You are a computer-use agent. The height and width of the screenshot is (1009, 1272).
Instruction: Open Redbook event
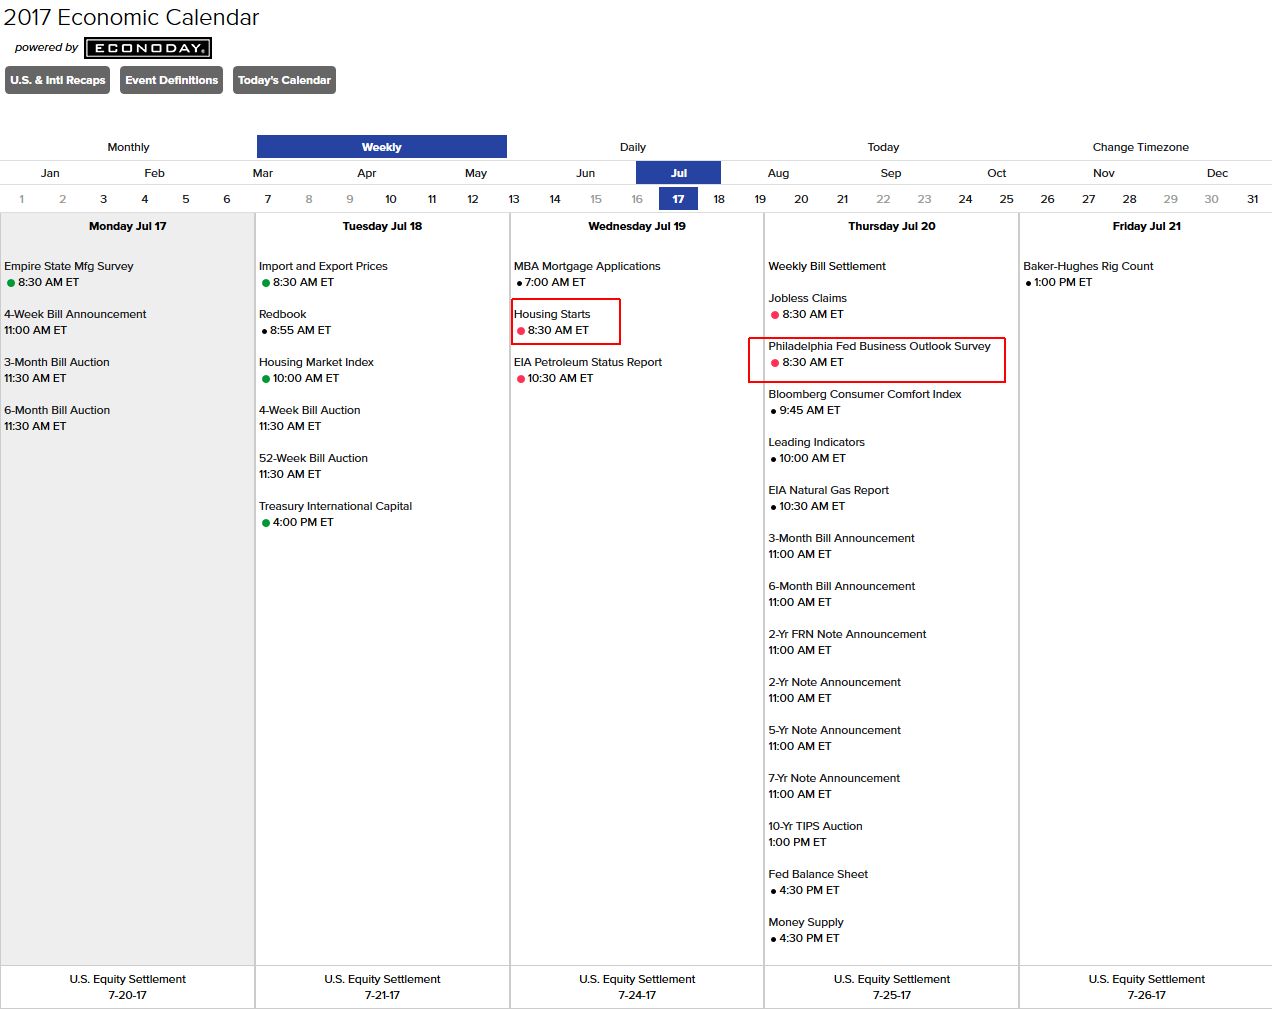[x=283, y=314]
